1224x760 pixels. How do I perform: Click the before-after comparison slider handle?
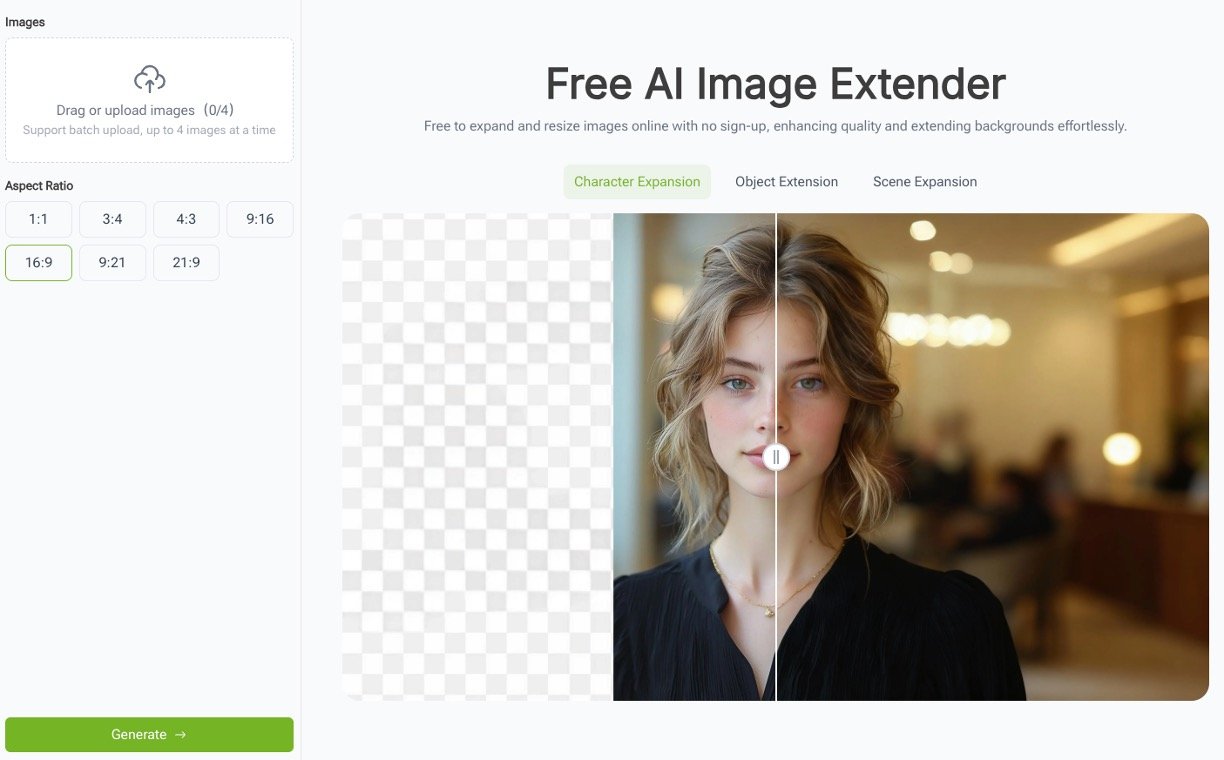(776, 456)
